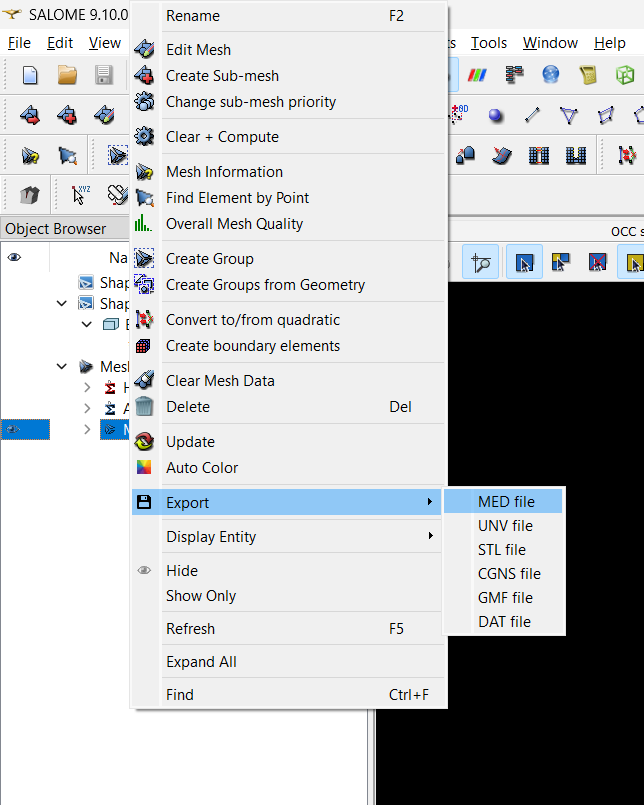The height and width of the screenshot is (805, 644).
Task: Click the notebook scroll toolbar icon
Action: pos(588,75)
